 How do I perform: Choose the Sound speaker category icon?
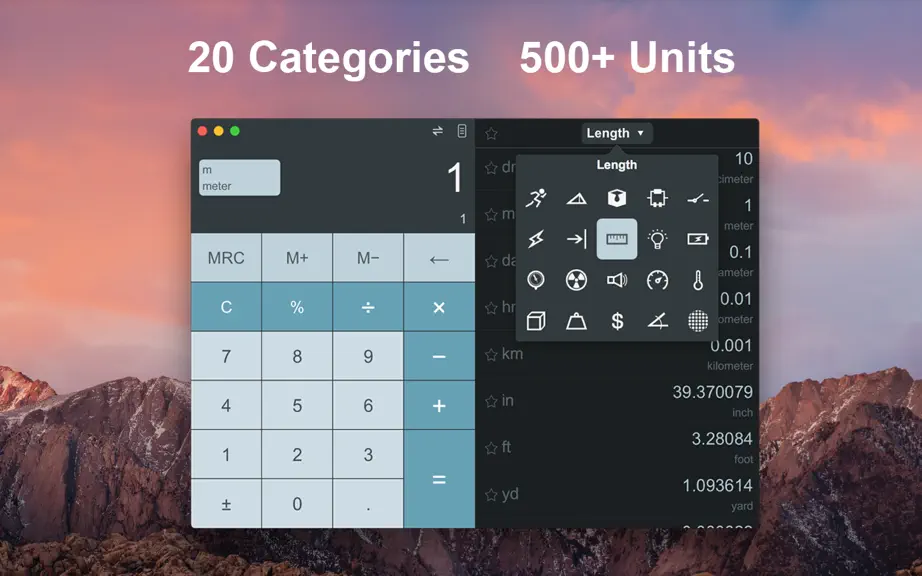pos(617,280)
